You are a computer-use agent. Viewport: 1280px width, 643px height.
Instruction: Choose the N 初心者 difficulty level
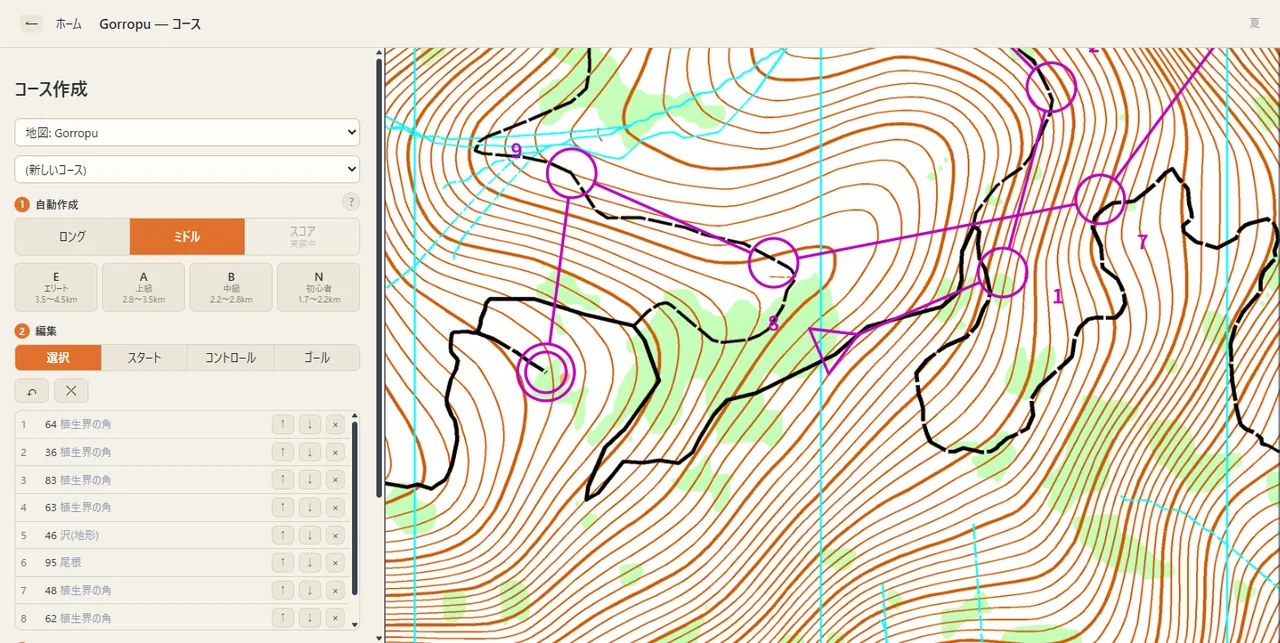click(319, 287)
